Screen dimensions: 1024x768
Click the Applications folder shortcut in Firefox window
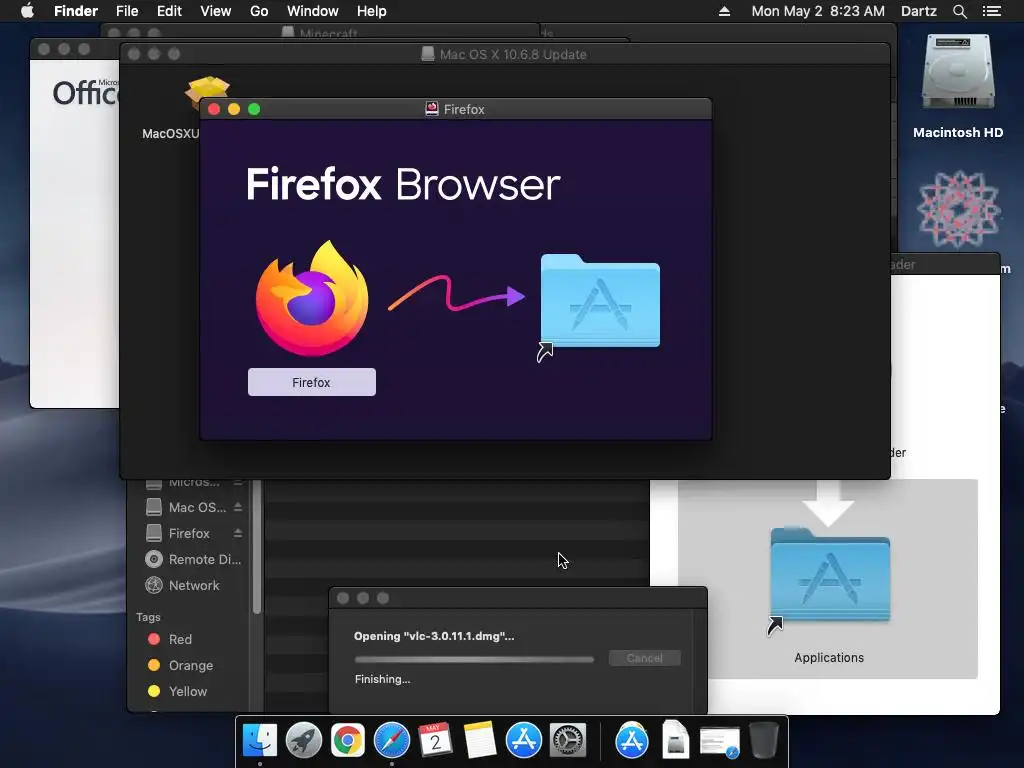click(600, 302)
